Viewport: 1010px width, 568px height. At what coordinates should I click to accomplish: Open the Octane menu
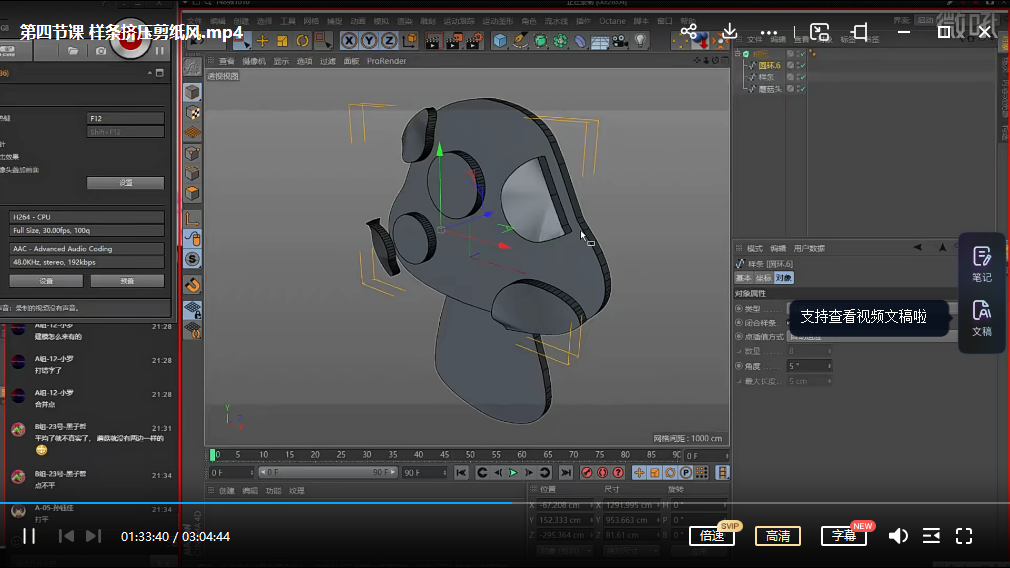click(x=612, y=21)
